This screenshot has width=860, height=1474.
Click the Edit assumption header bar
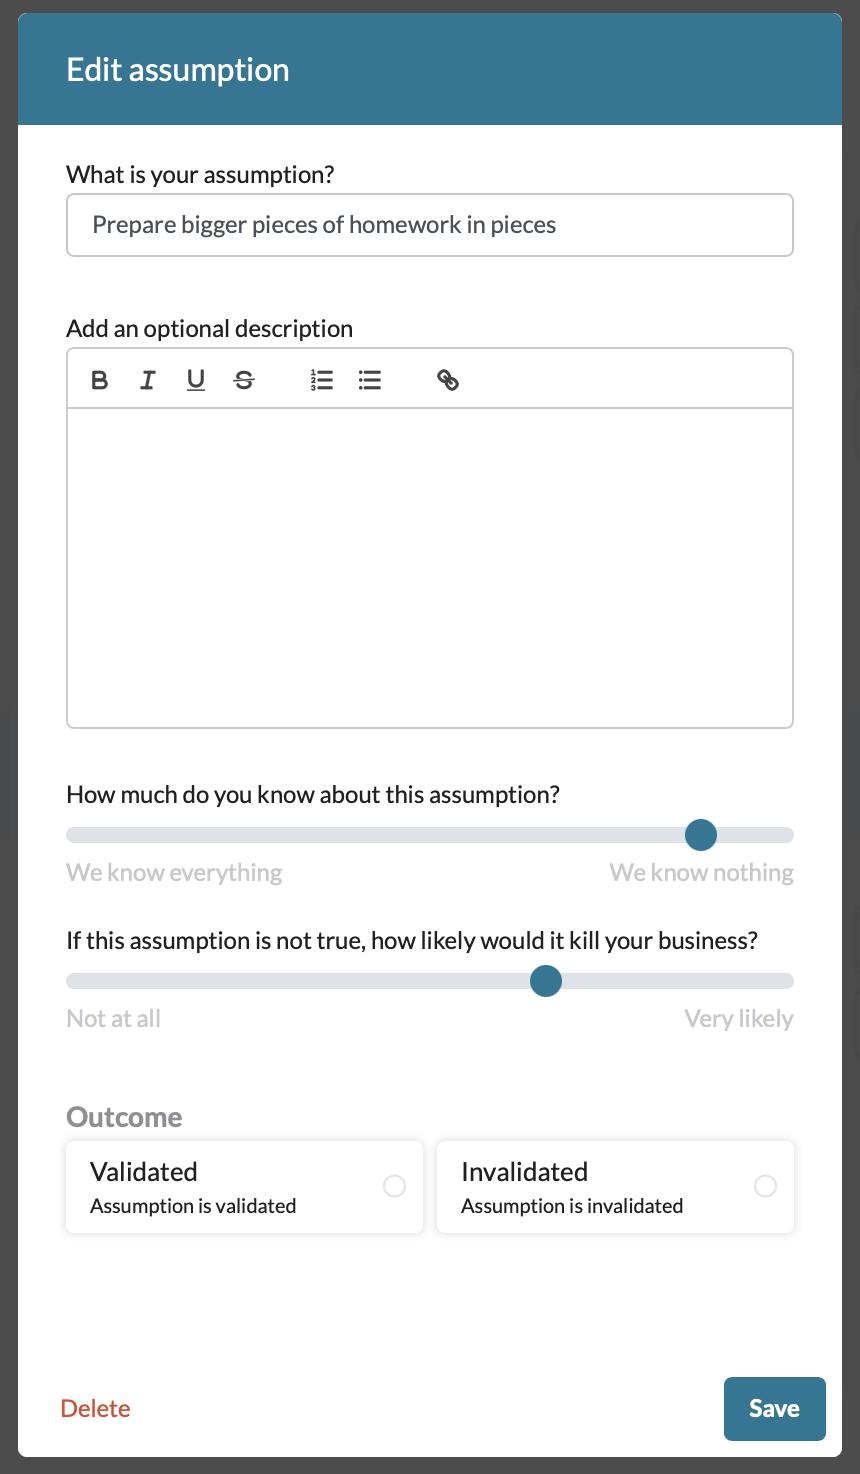tap(430, 69)
